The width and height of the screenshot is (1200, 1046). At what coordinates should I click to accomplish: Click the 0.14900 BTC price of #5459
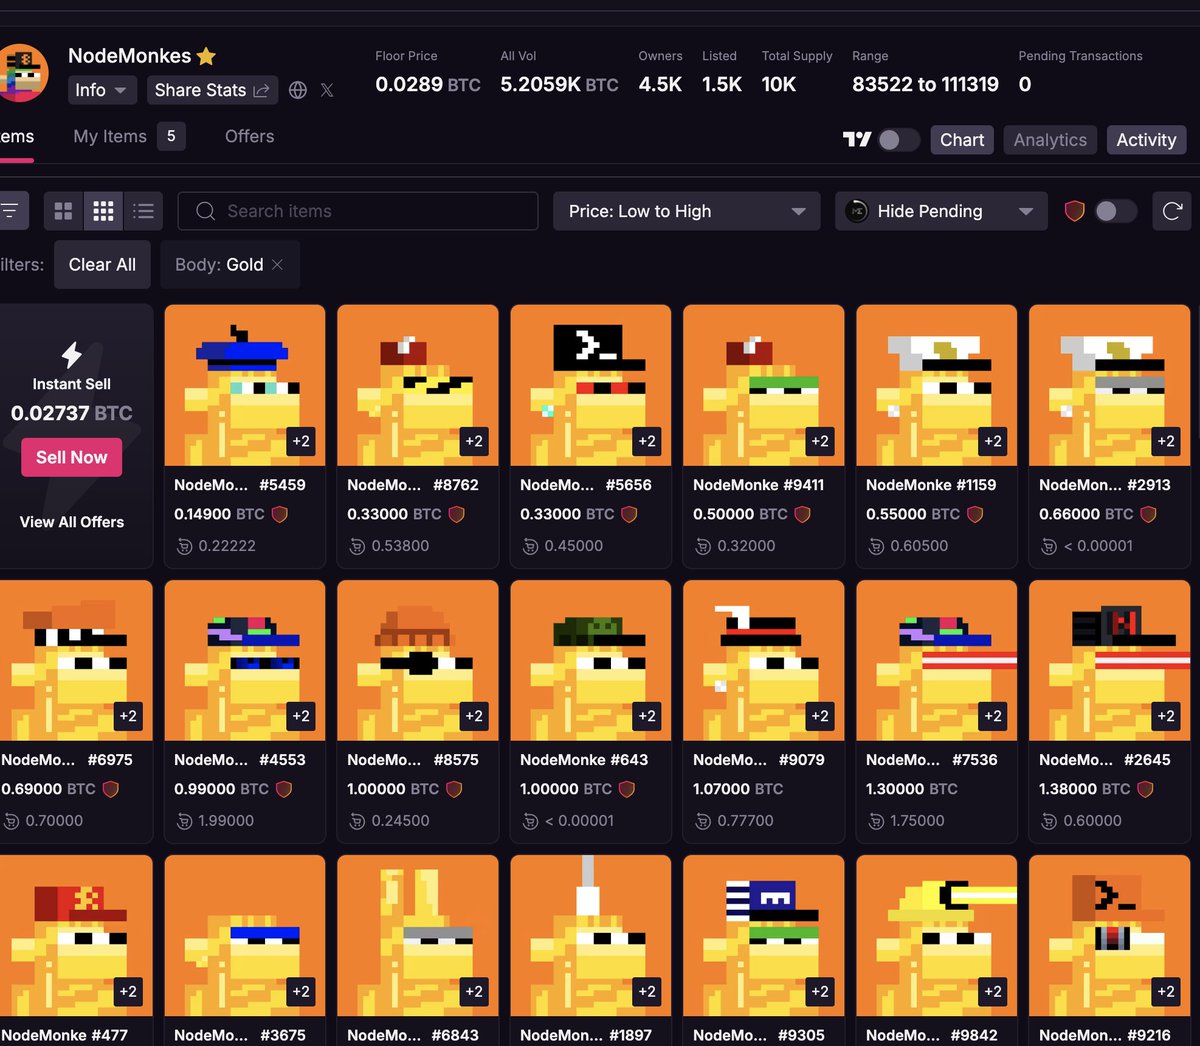(219, 514)
